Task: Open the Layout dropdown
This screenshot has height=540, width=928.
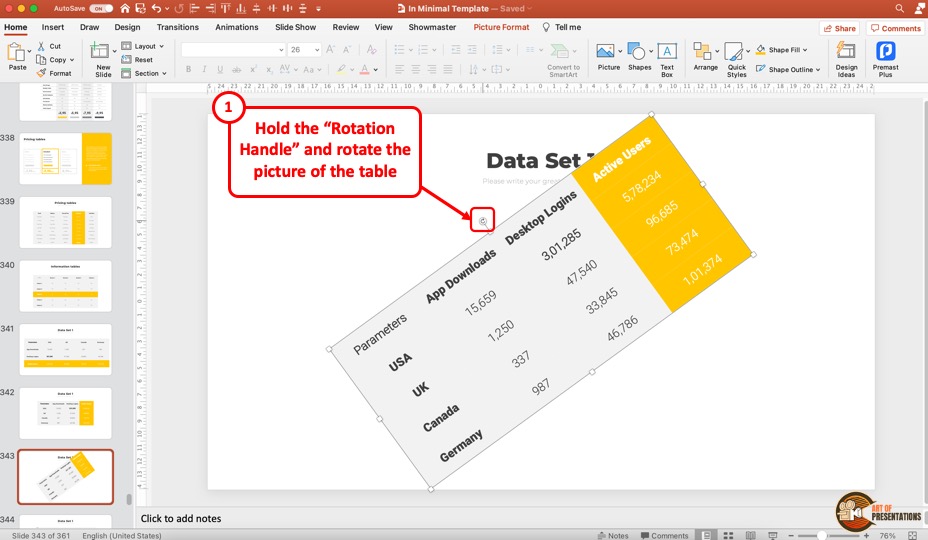Action: [x=143, y=46]
